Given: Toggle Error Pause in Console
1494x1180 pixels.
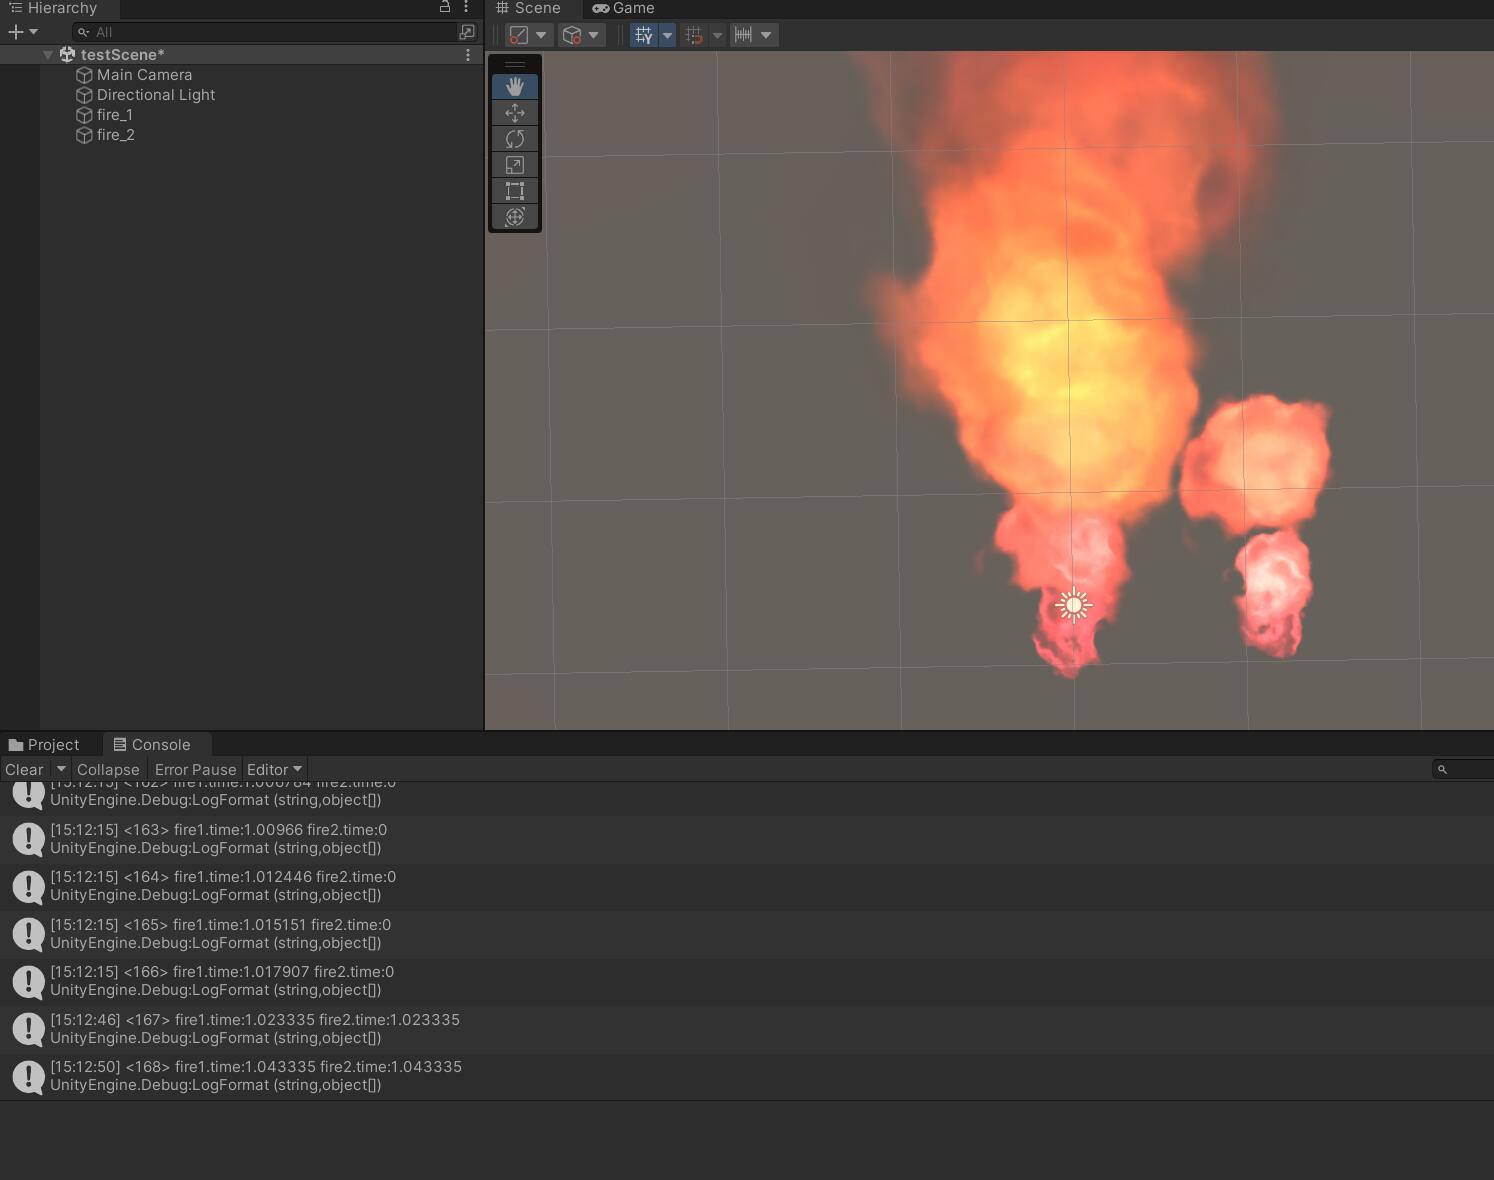Looking at the screenshot, I should (195, 769).
